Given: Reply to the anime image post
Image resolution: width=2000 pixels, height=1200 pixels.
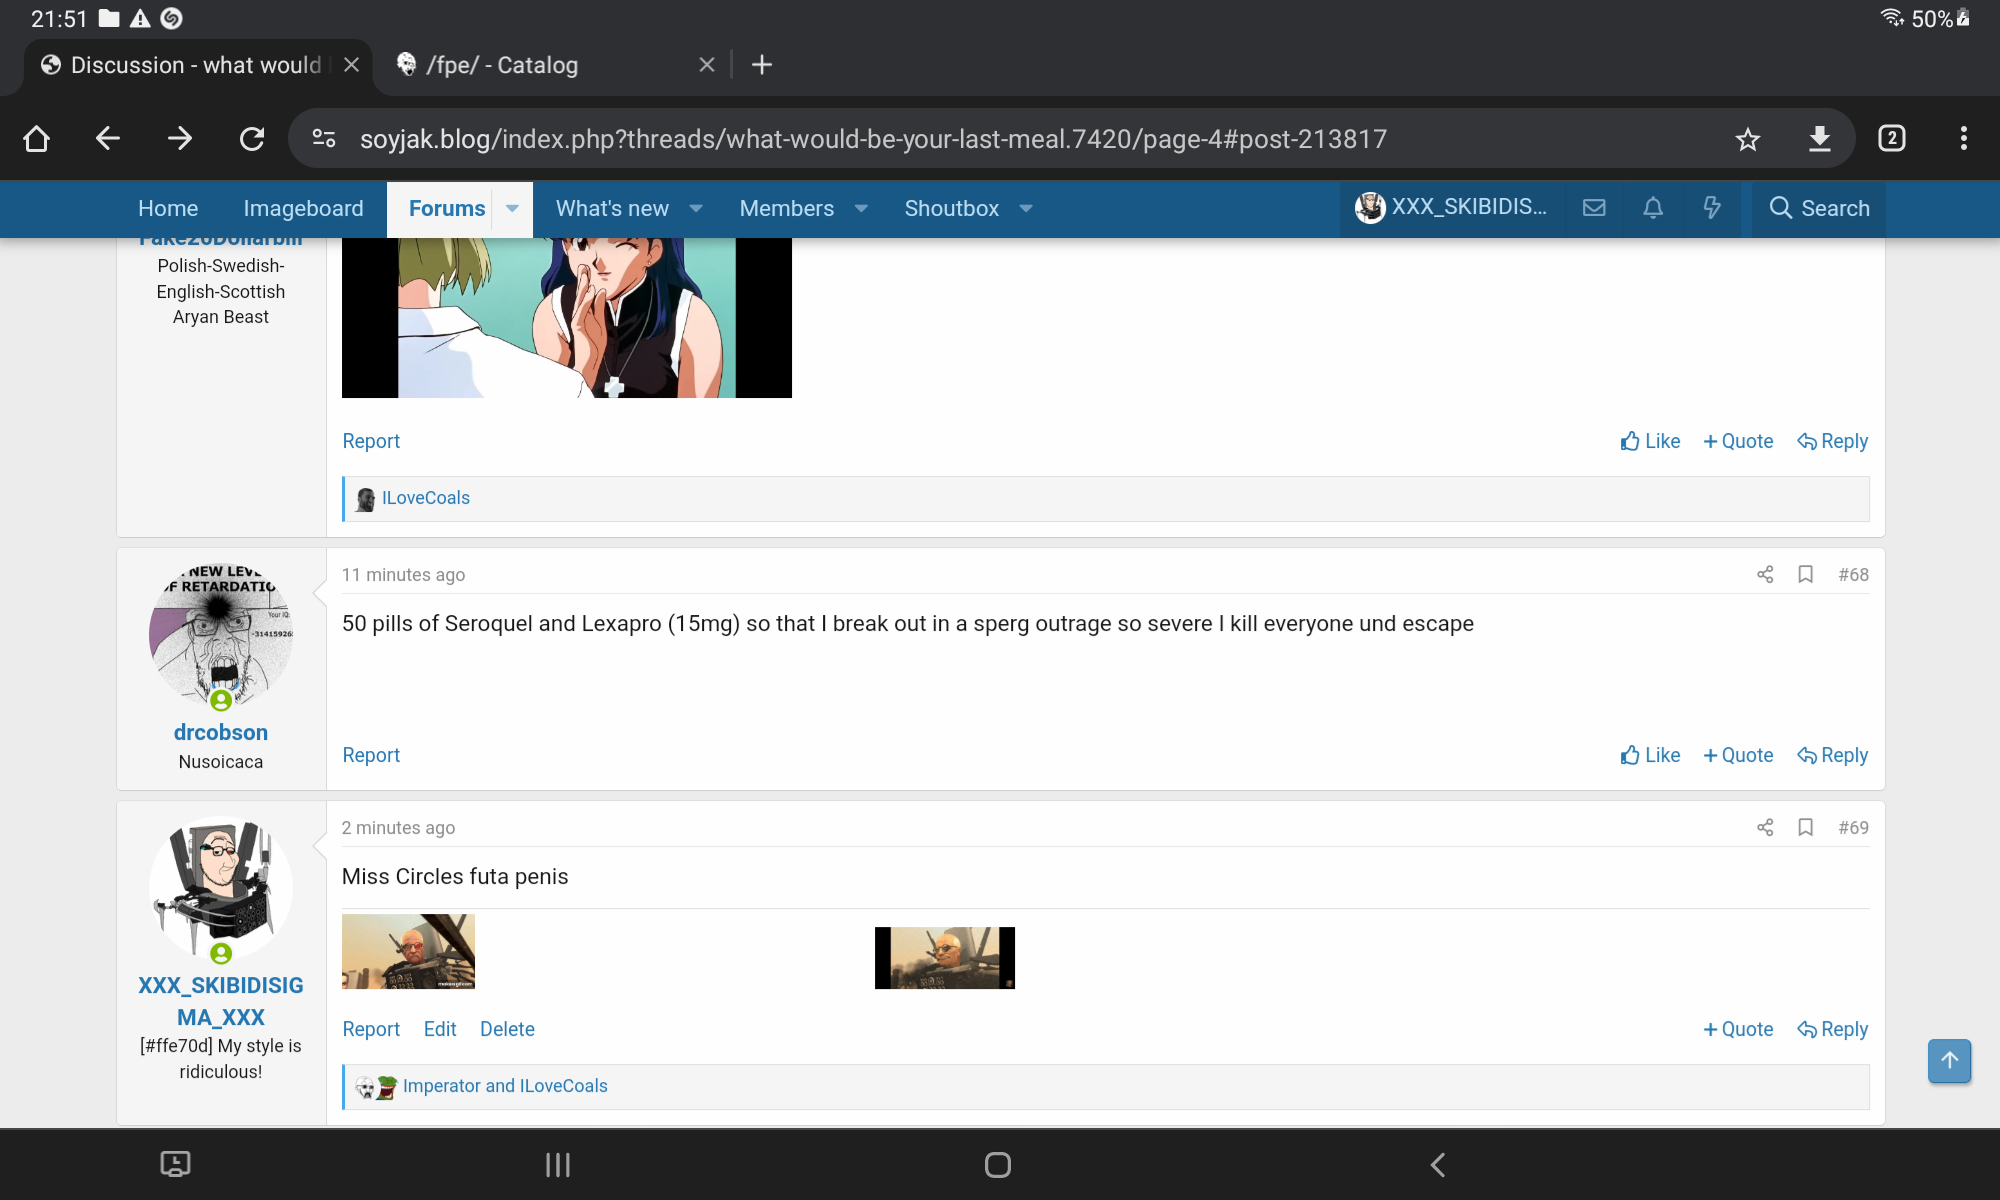Looking at the screenshot, I should click(1833, 441).
